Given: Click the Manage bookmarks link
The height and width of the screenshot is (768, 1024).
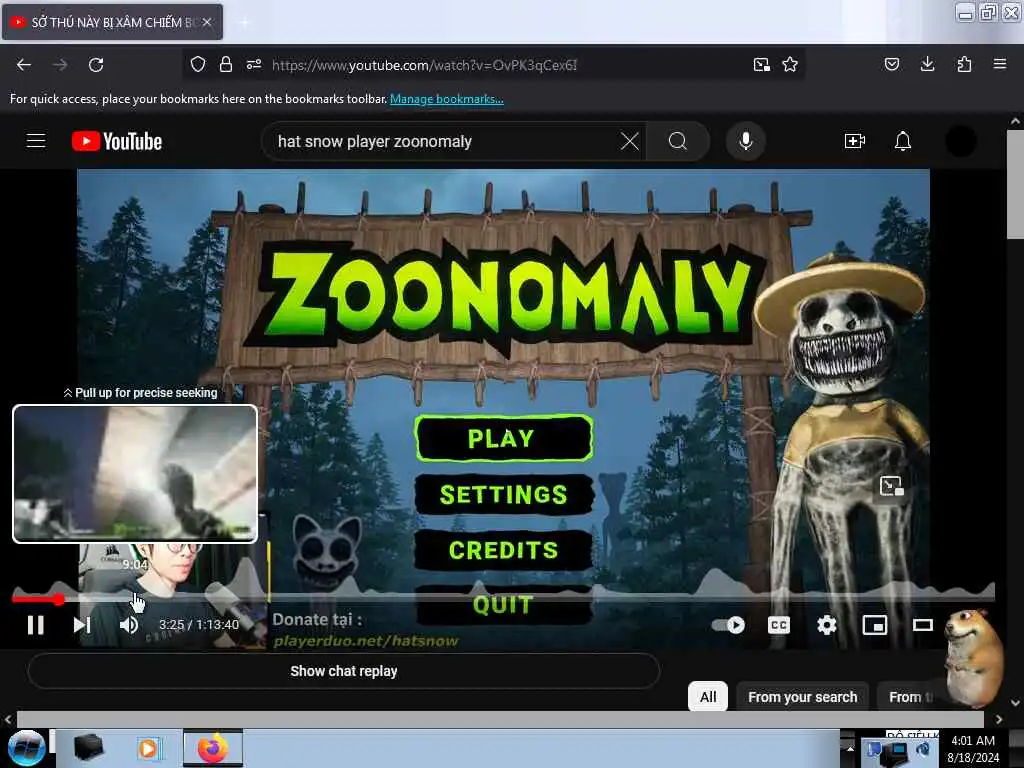Looking at the screenshot, I should (447, 99).
